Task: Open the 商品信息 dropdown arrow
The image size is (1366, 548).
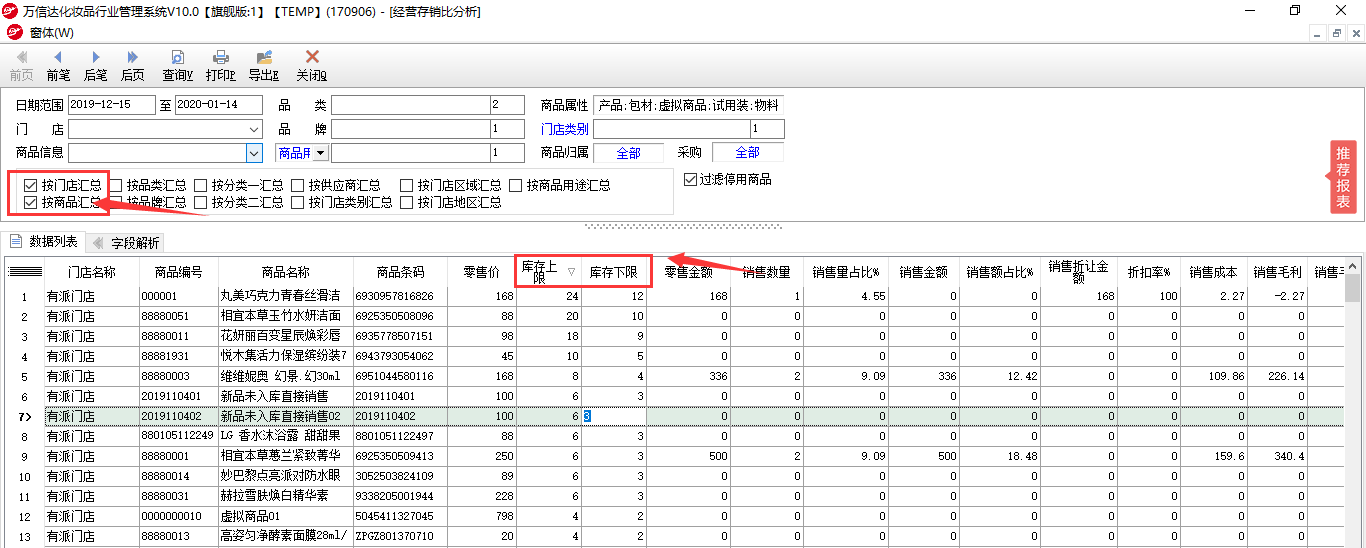Action: (254, 153)
